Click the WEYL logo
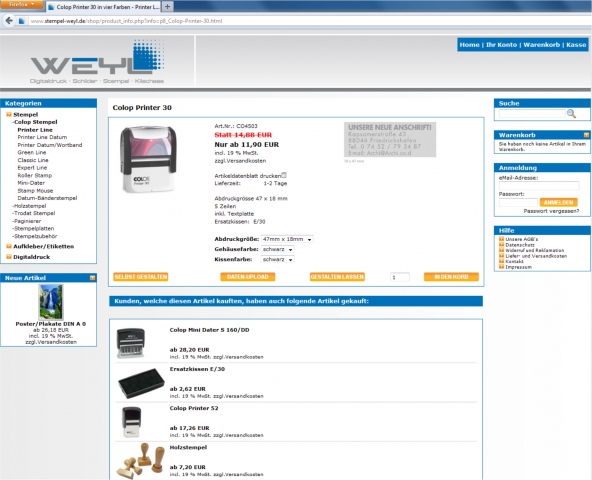This screenshot has height=480, width=592. 97,62
